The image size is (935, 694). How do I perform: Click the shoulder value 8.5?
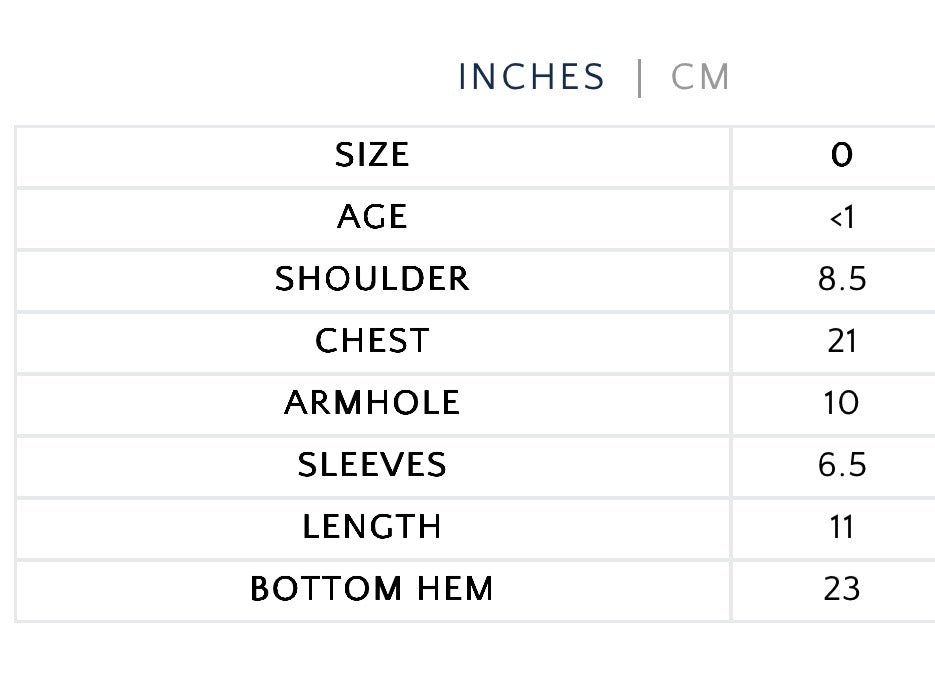pyautogui.click(x=842, y=279)
